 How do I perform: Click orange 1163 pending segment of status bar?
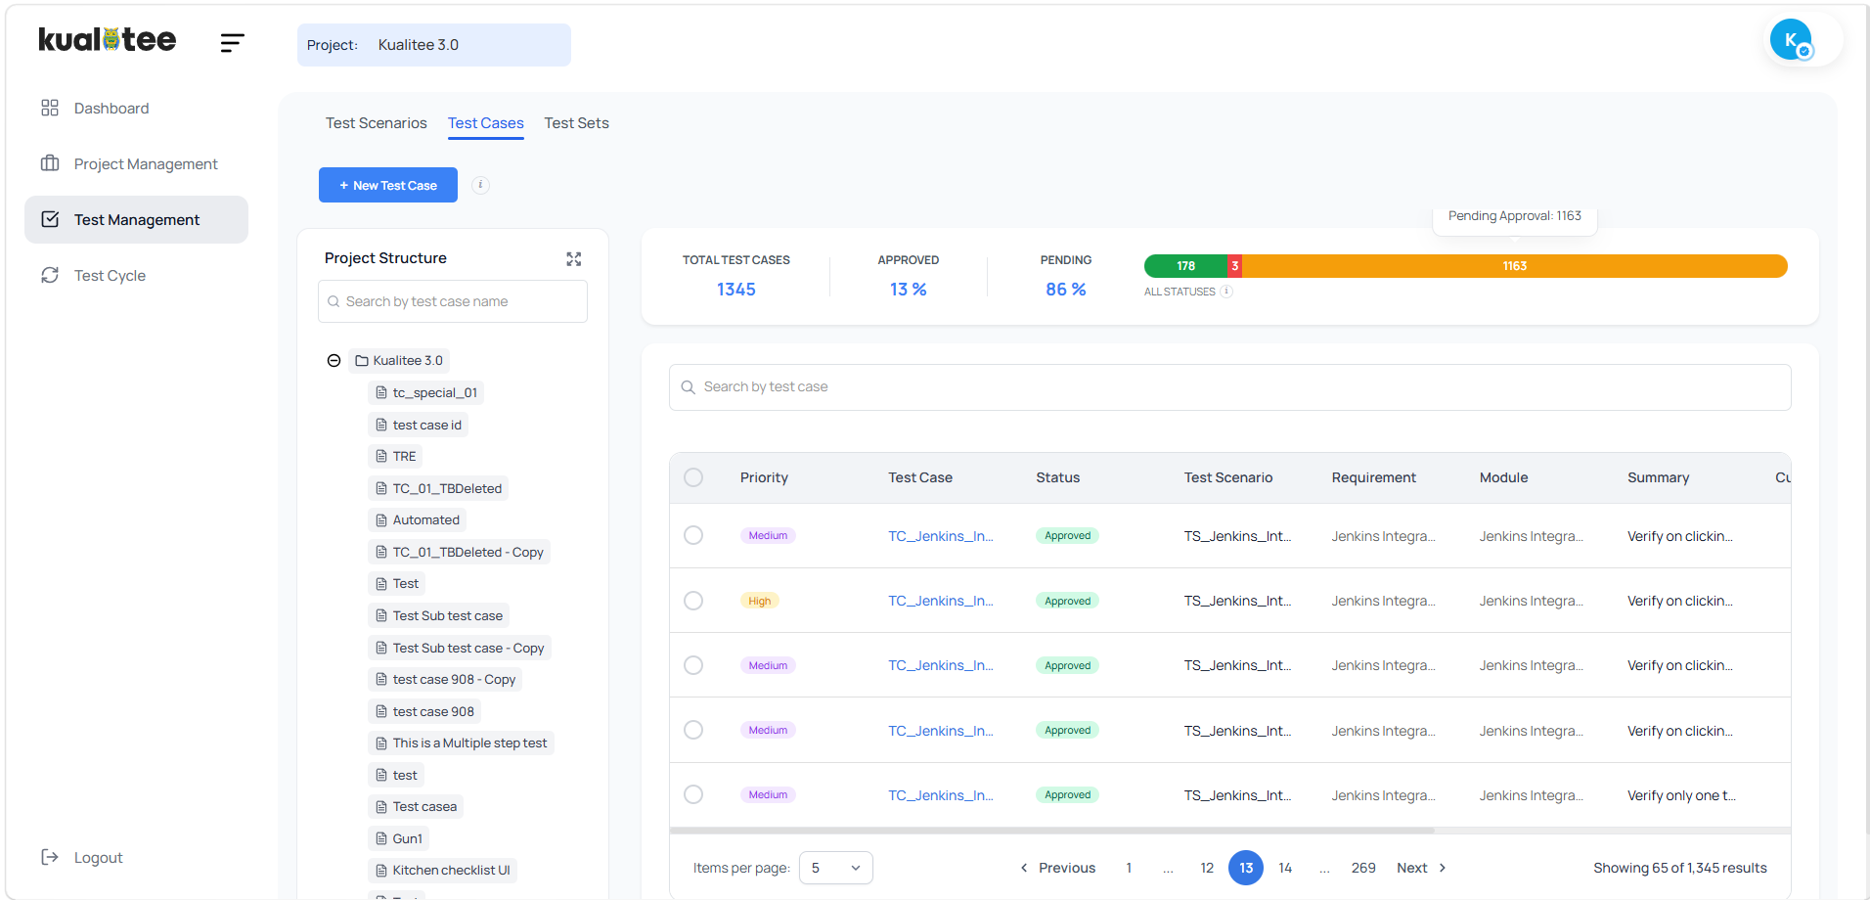click(1514, 266)
